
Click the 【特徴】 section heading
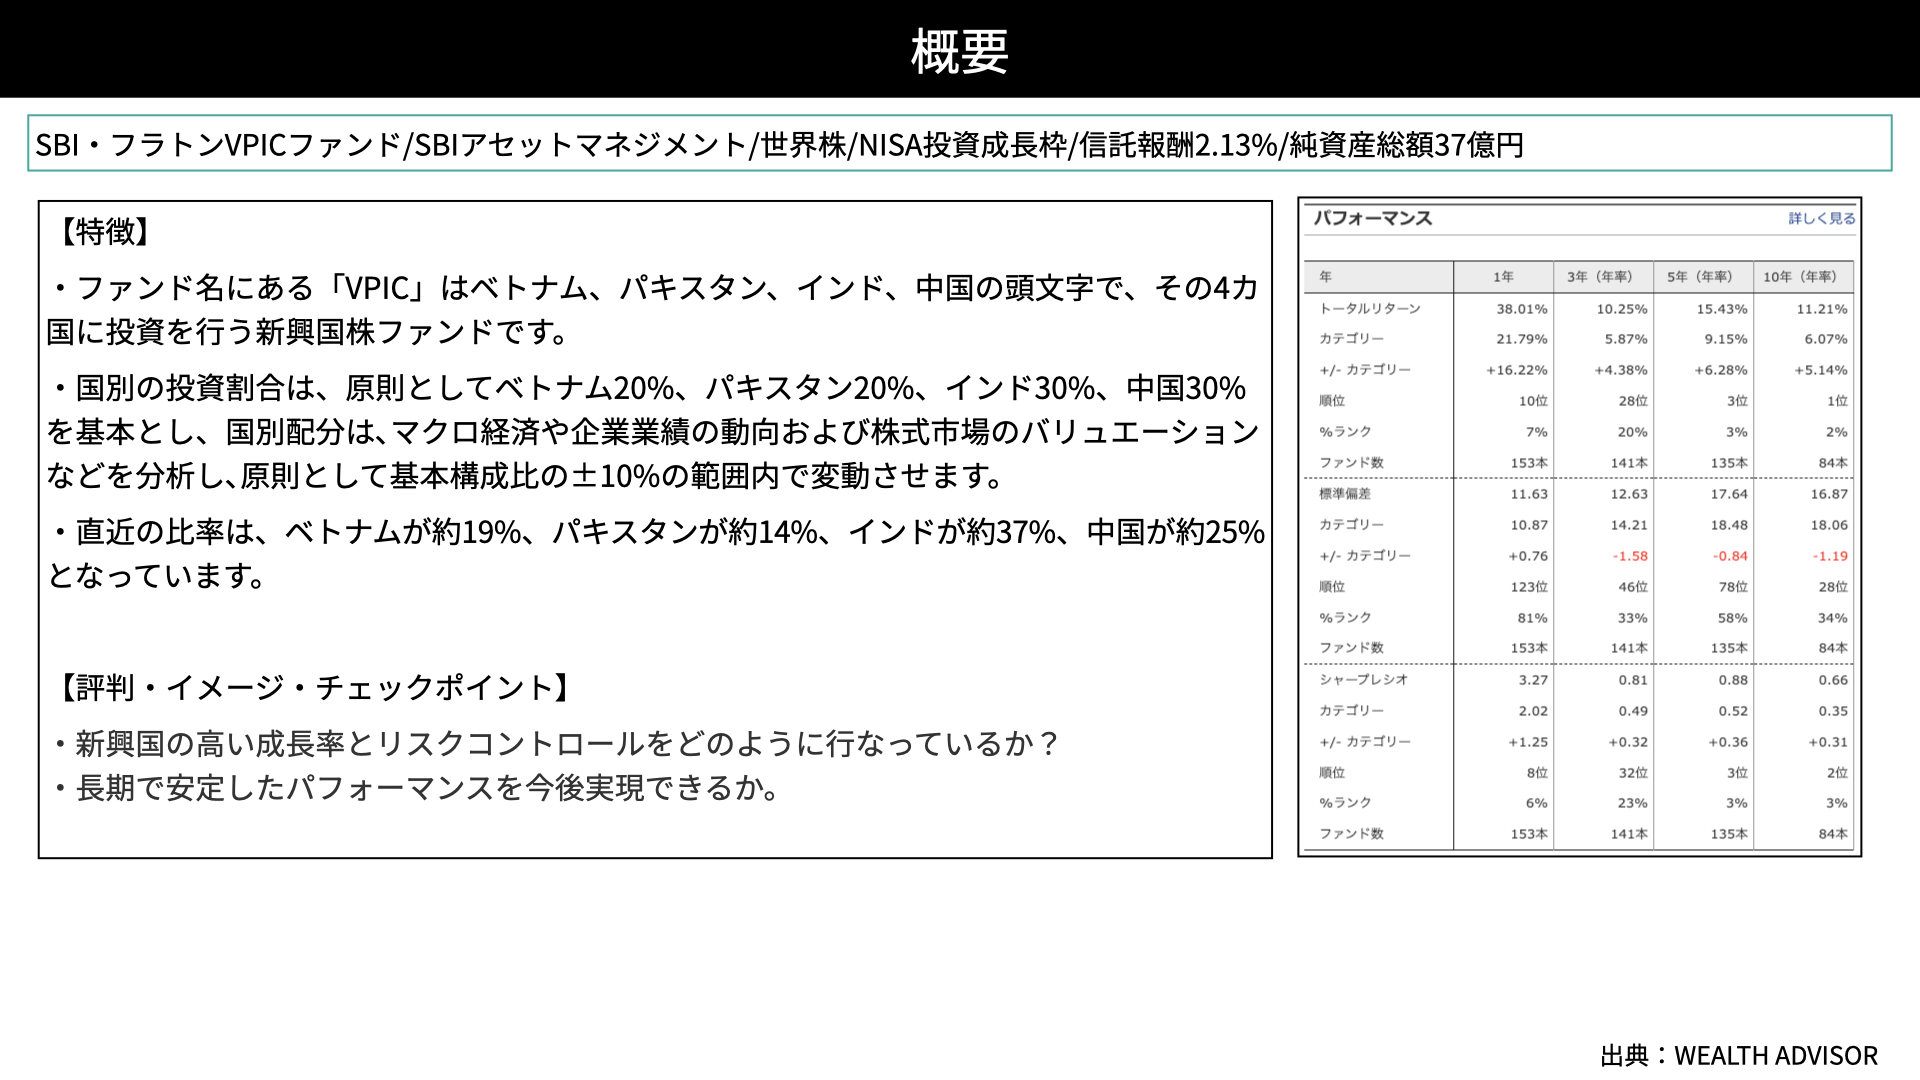105,232
